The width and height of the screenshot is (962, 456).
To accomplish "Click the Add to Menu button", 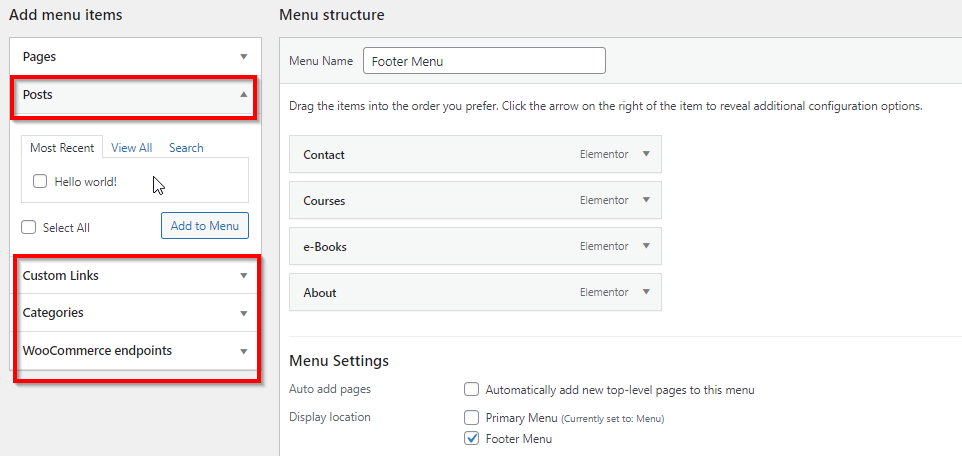I will [x=205, y=226].
